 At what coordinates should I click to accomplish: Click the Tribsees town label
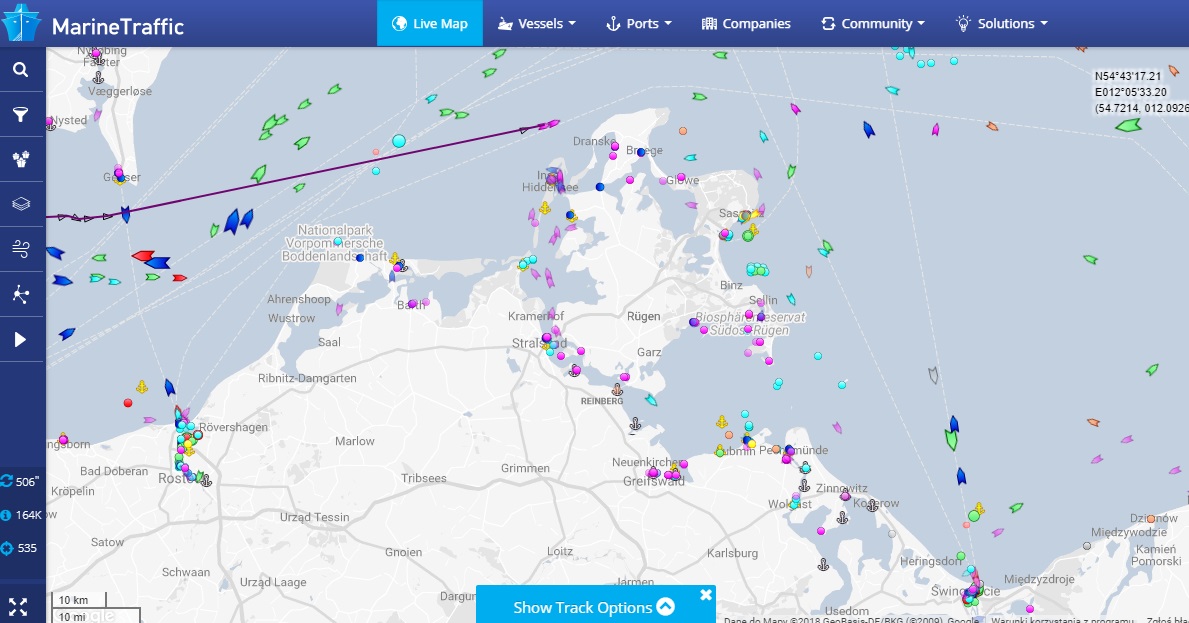(x=424, y=478)
